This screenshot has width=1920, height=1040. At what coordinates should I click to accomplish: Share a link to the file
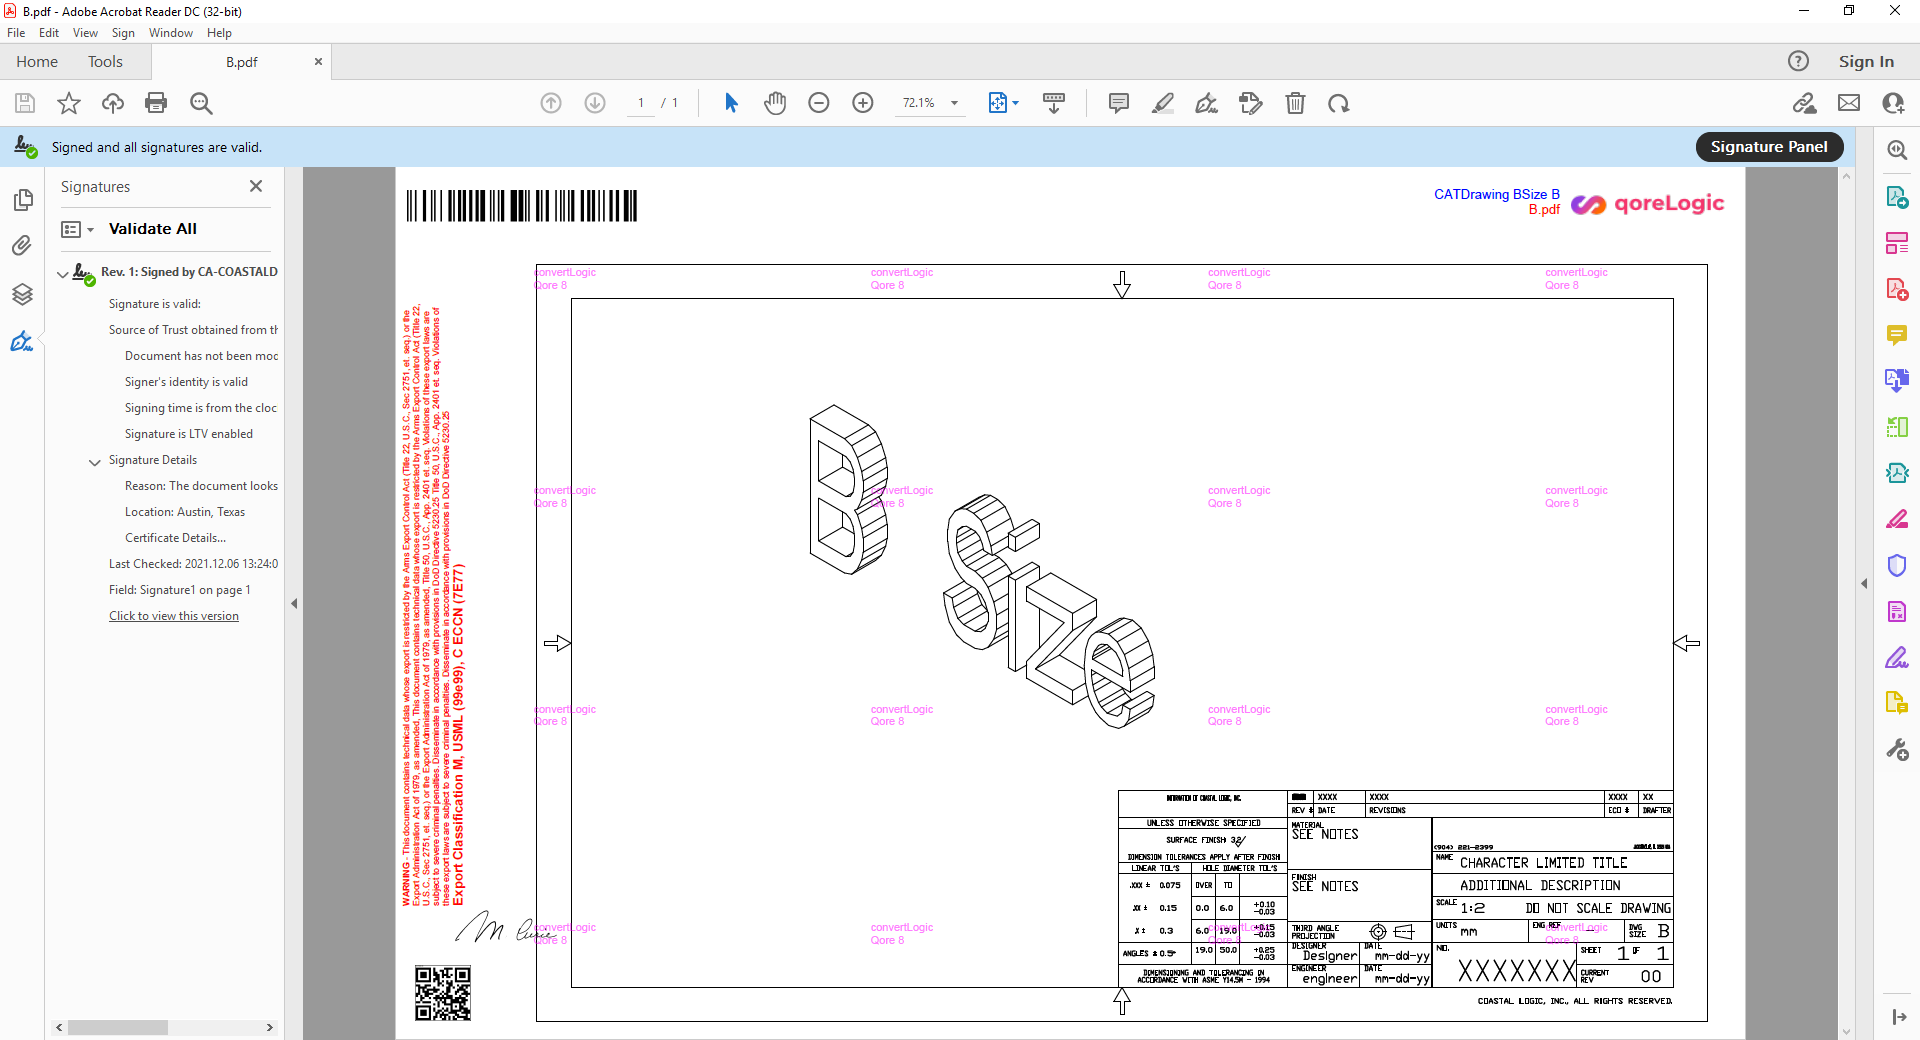tap(1804, 103)
